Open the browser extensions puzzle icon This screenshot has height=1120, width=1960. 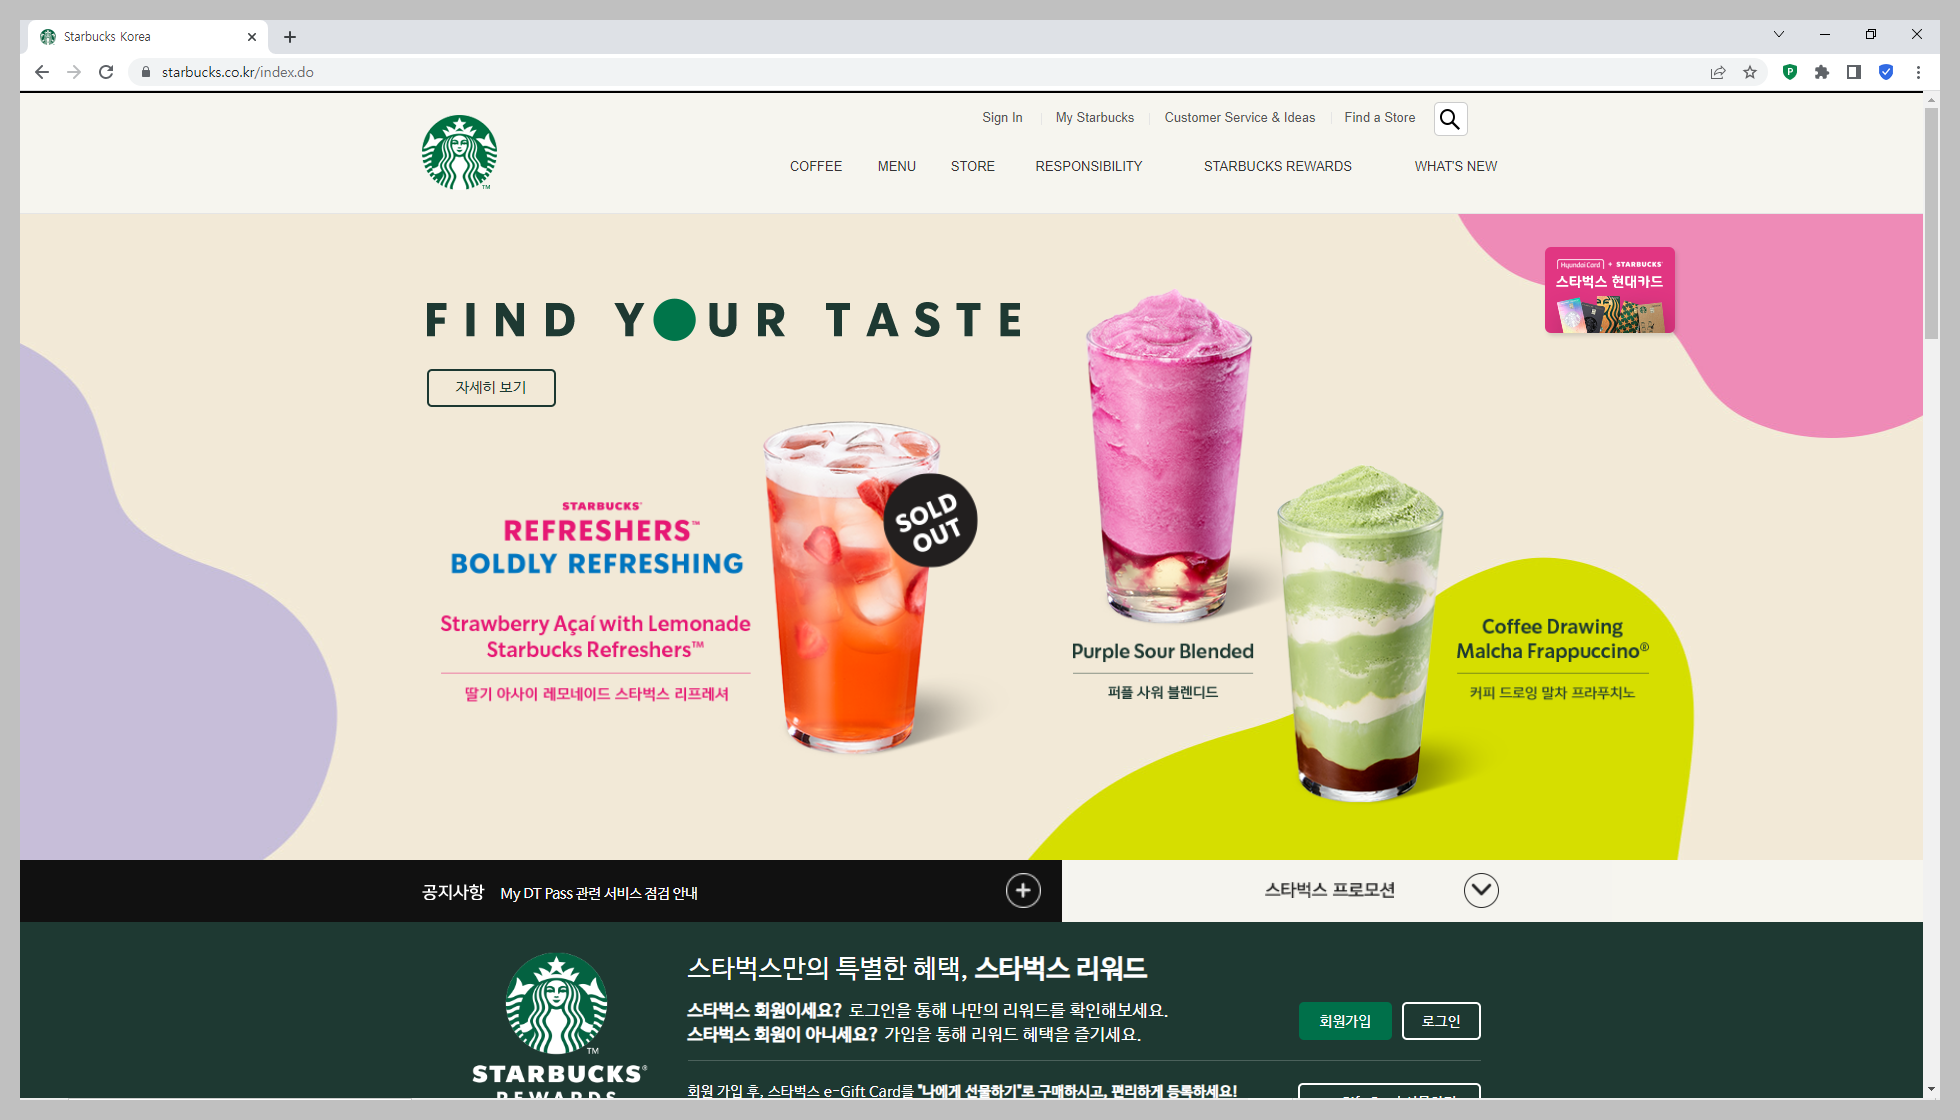1822,72
